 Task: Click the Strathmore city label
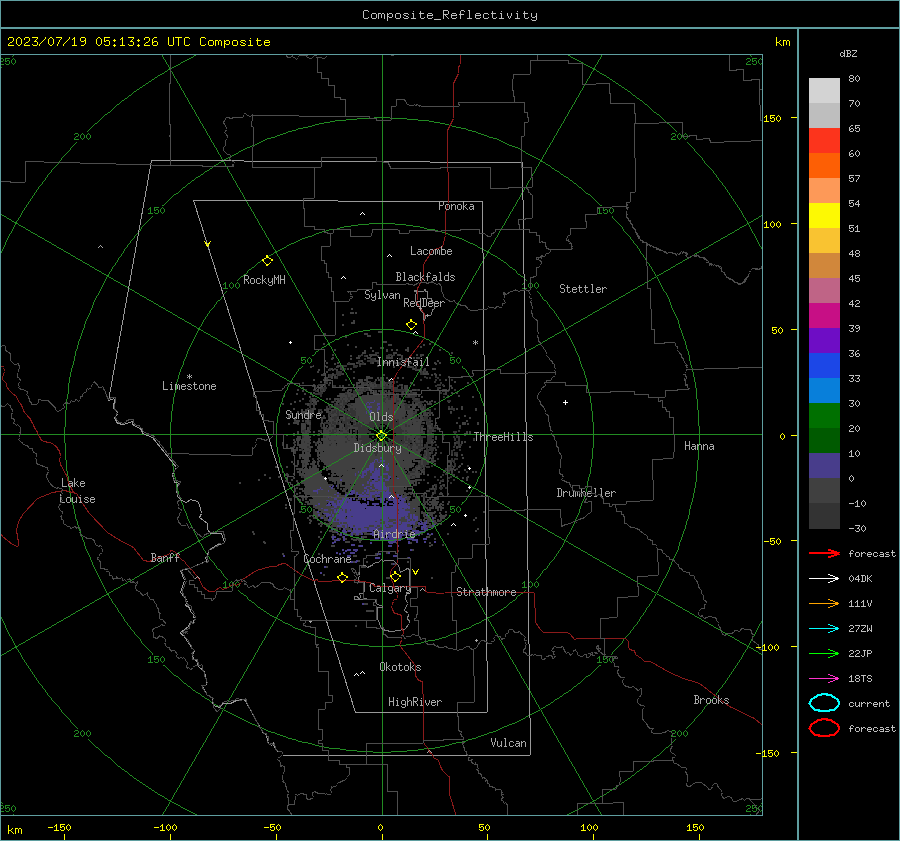coord(486,592)
